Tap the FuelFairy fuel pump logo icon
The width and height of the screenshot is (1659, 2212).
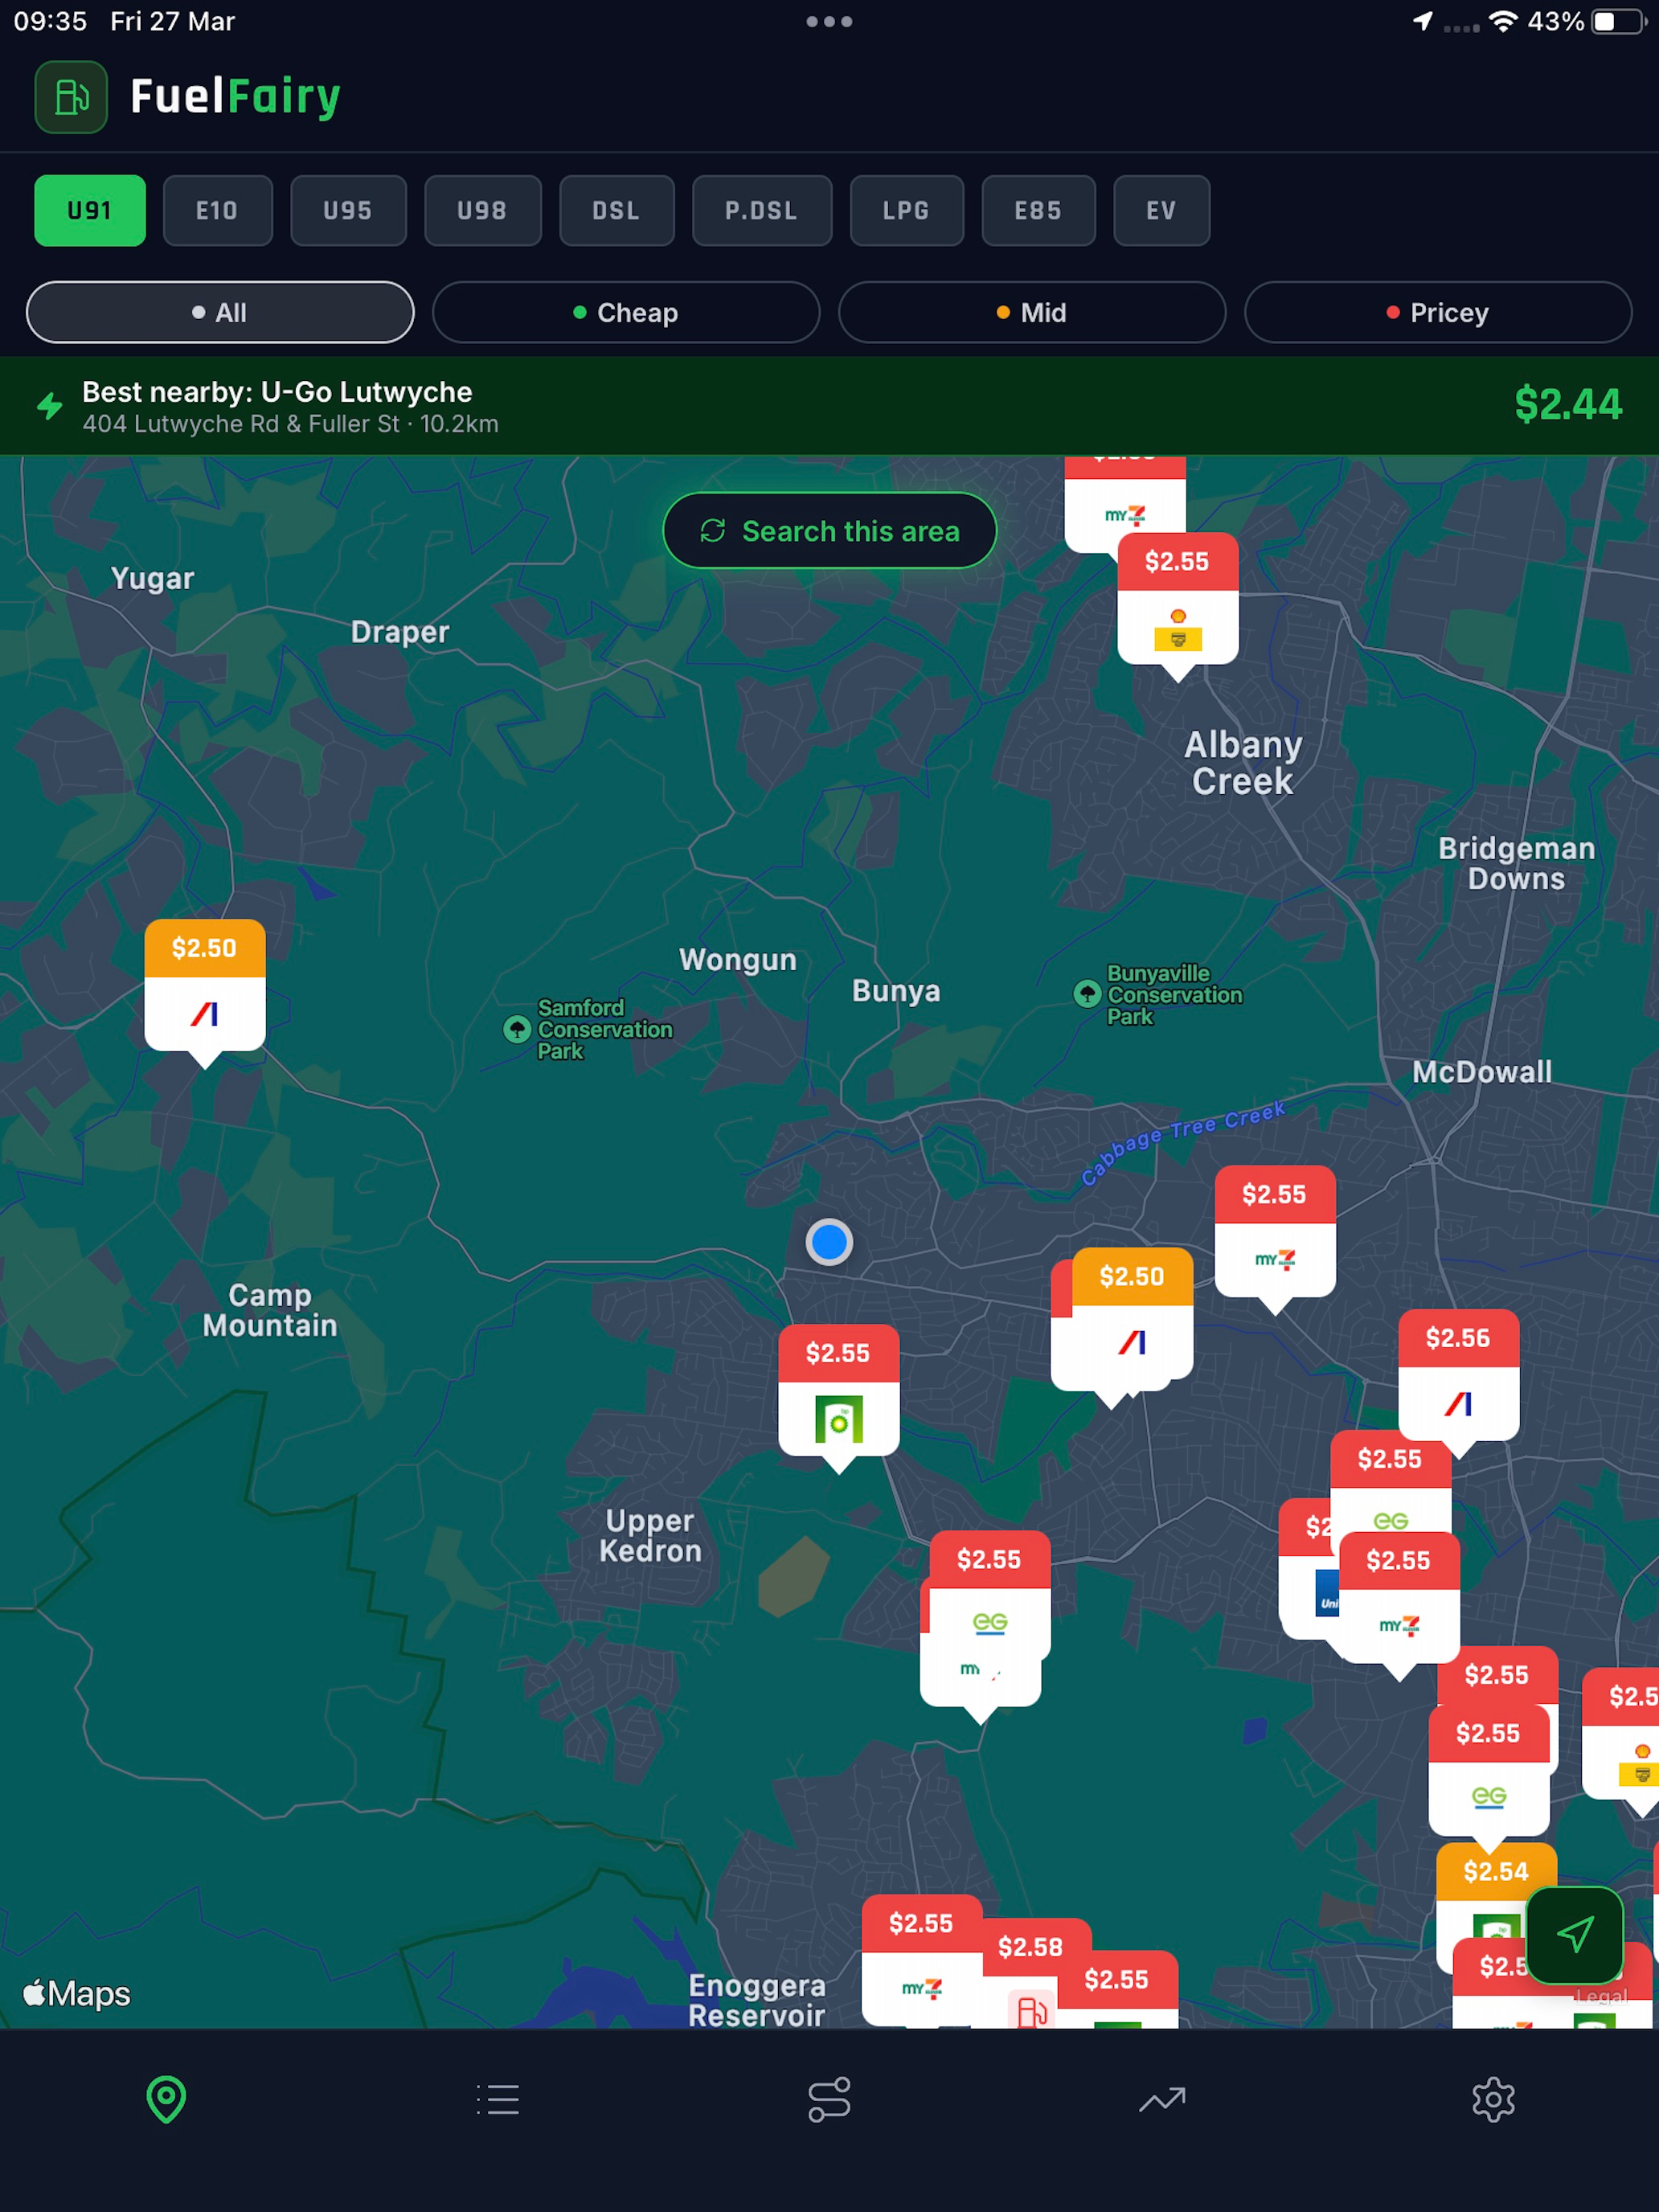click(x=71, y=97)
